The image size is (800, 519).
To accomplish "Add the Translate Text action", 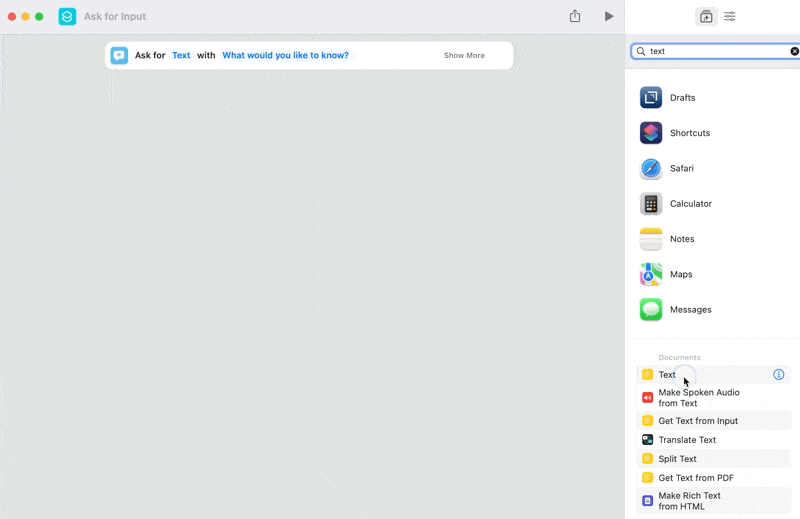I will pyautogui.click(x=714, y=439).
